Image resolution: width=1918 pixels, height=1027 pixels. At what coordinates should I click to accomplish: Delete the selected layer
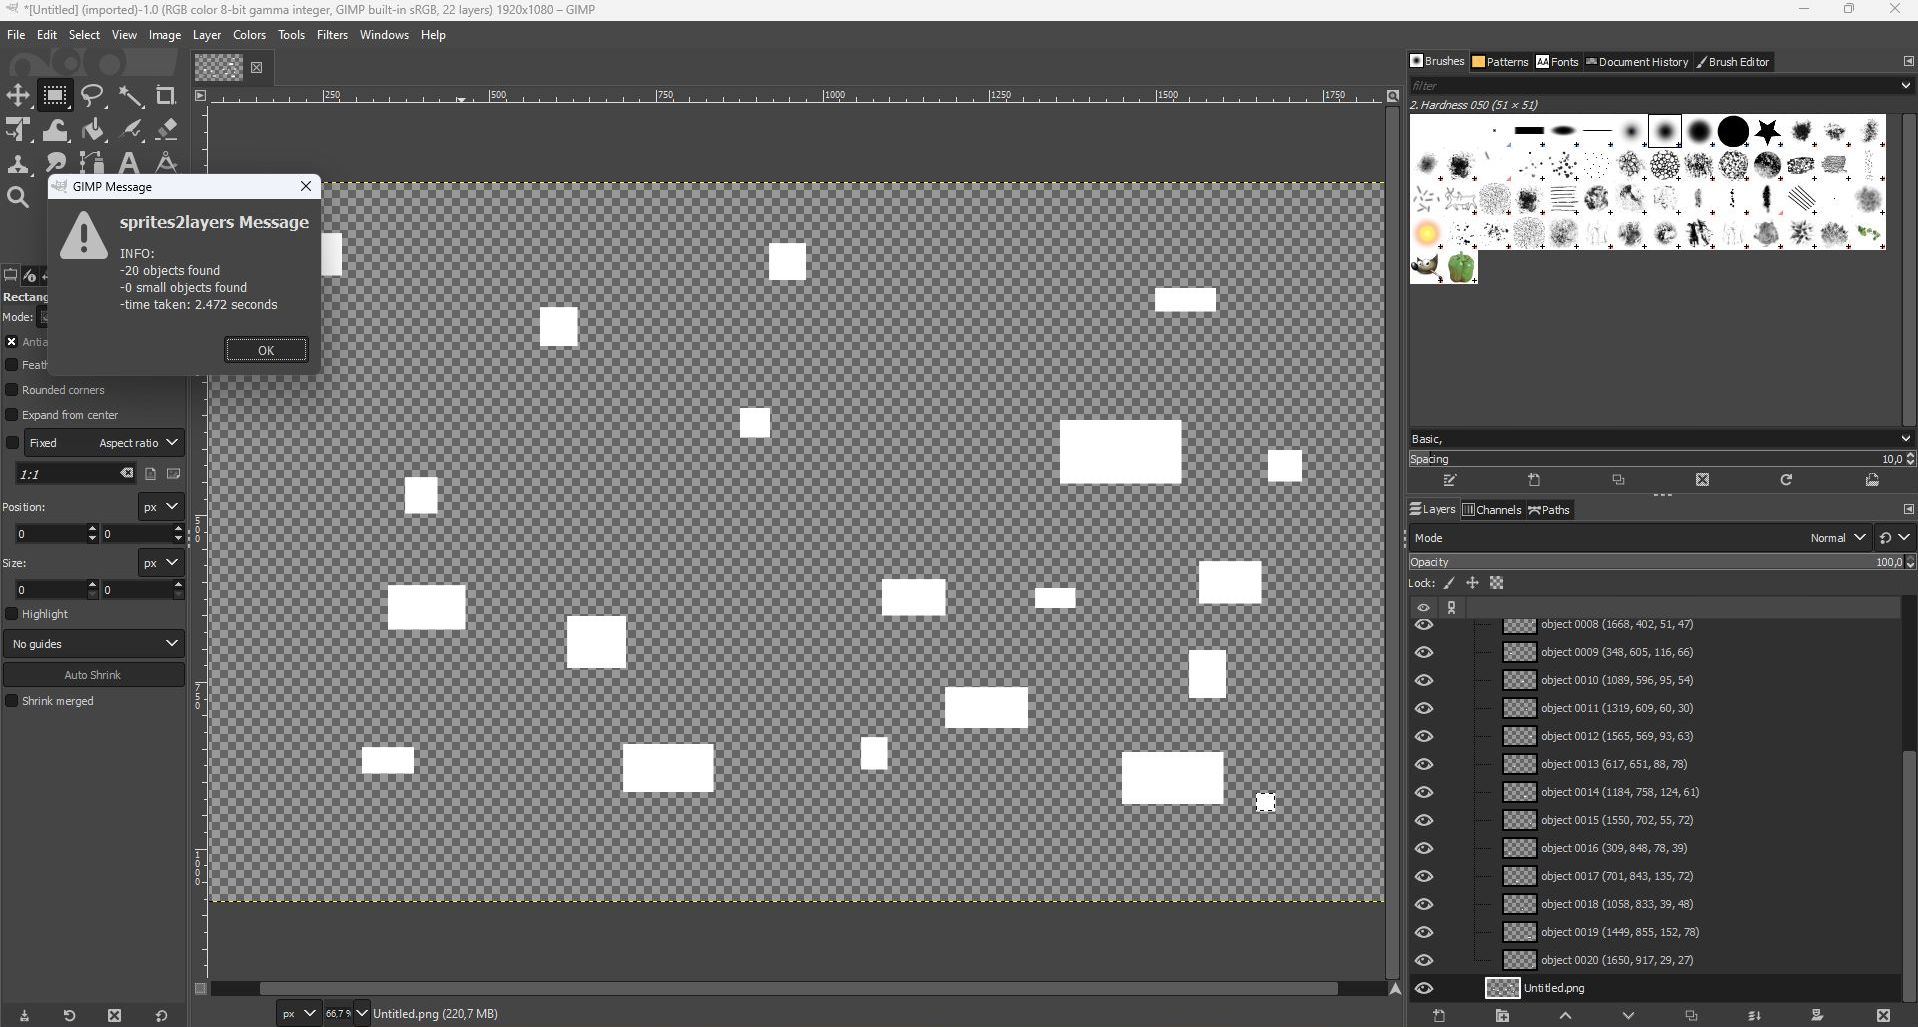point(1883,1016)
